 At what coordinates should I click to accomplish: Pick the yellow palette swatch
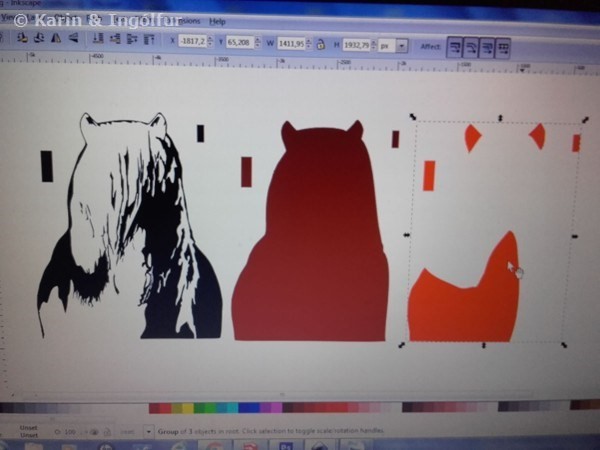[188, 408]
